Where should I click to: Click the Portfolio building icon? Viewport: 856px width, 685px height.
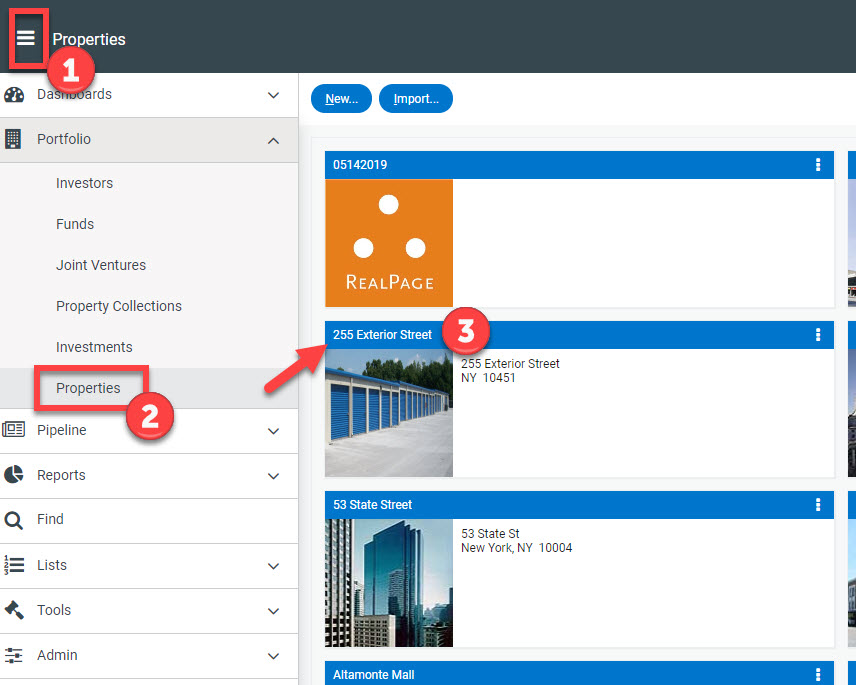click(14, 138)
